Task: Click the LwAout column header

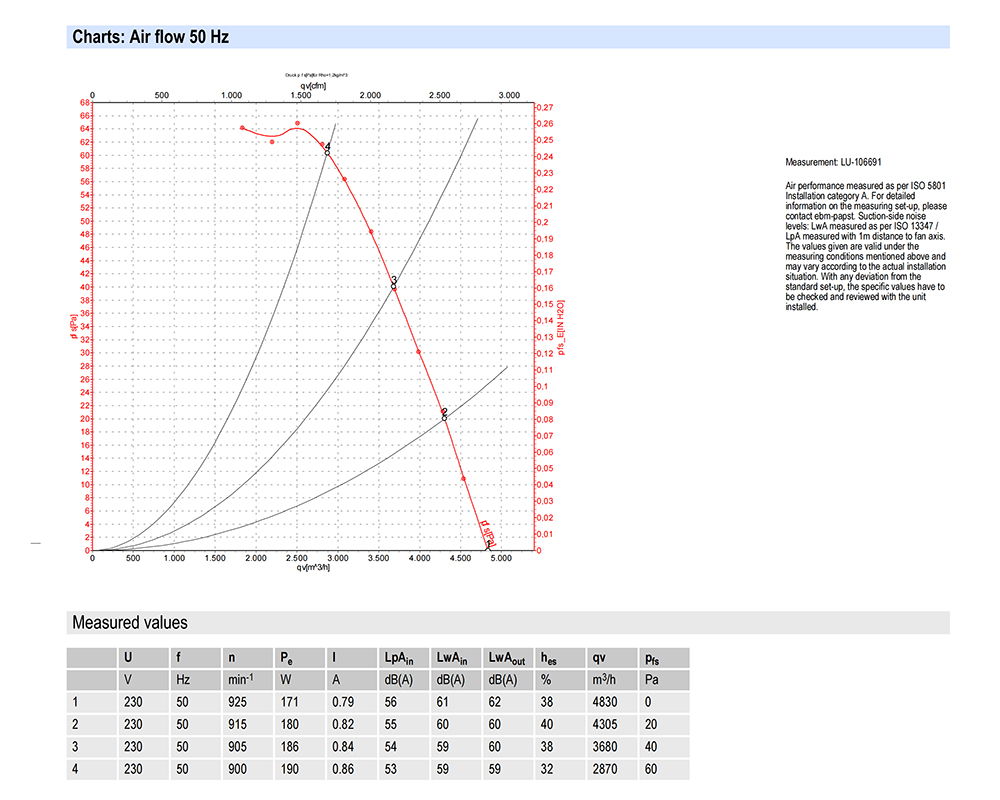Action: (508, 658)
